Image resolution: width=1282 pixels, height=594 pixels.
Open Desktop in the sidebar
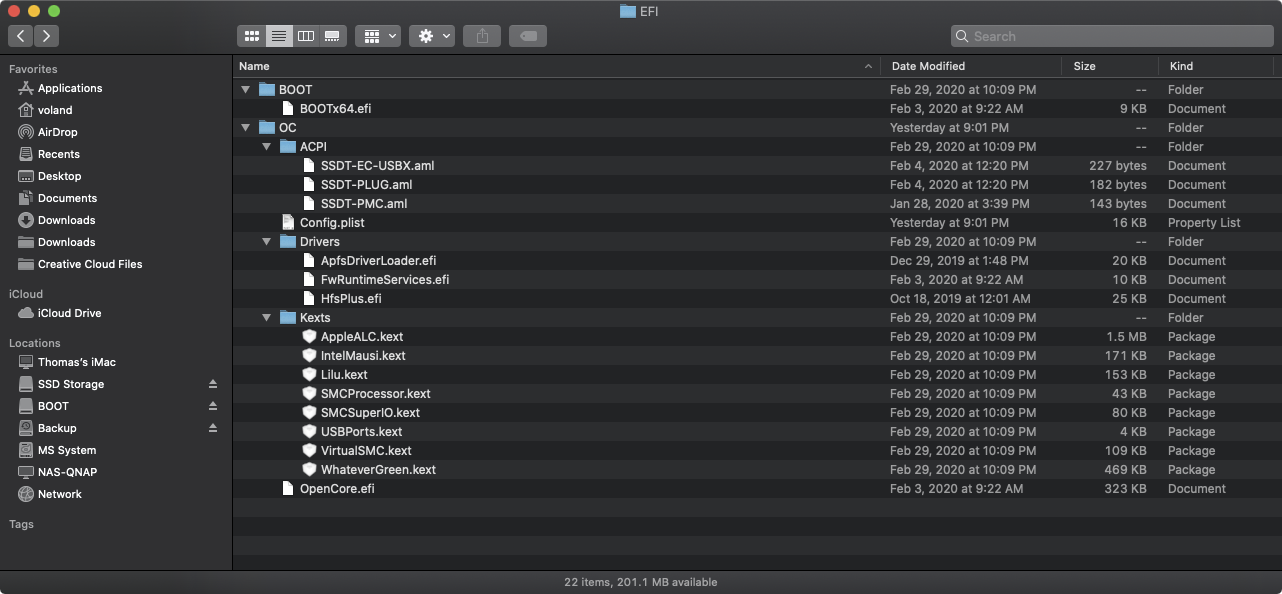coord(60,176)
